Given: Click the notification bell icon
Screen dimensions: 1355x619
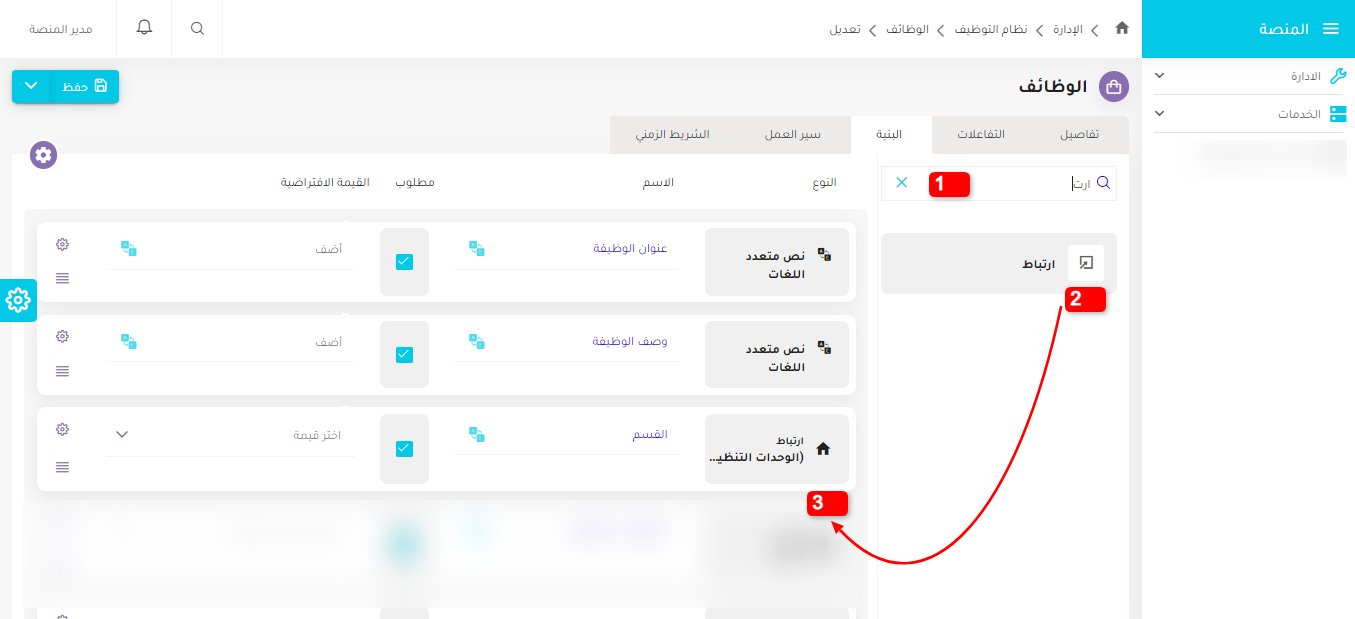Looking at the screenshot, I should tap(143, 27).
